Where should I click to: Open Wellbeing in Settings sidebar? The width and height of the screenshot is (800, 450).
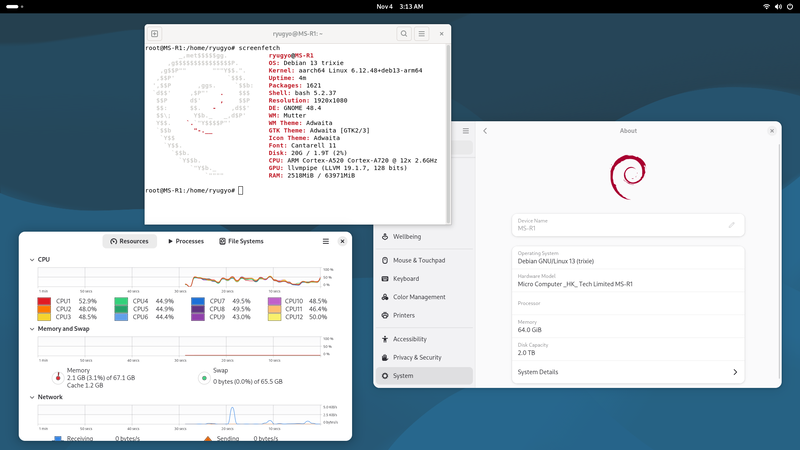click(x=424, y=237)
